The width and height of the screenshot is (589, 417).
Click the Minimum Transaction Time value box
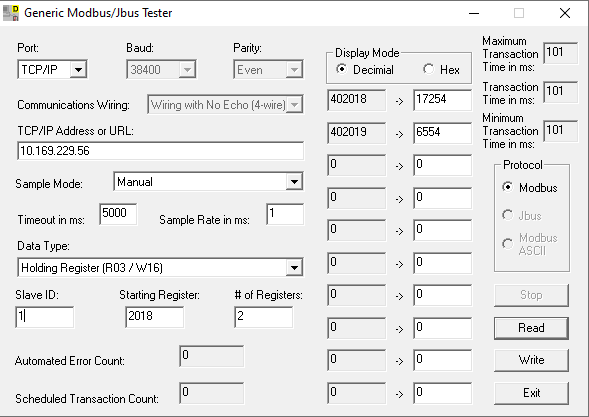tap(560, 131)
